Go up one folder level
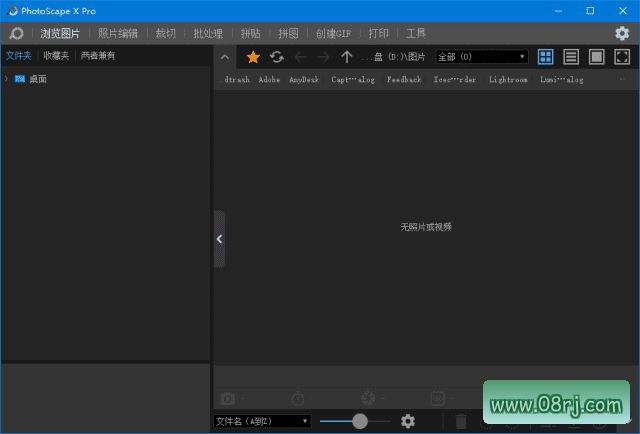The width and height of the screenshot is (640, 434). pos(347,57)
